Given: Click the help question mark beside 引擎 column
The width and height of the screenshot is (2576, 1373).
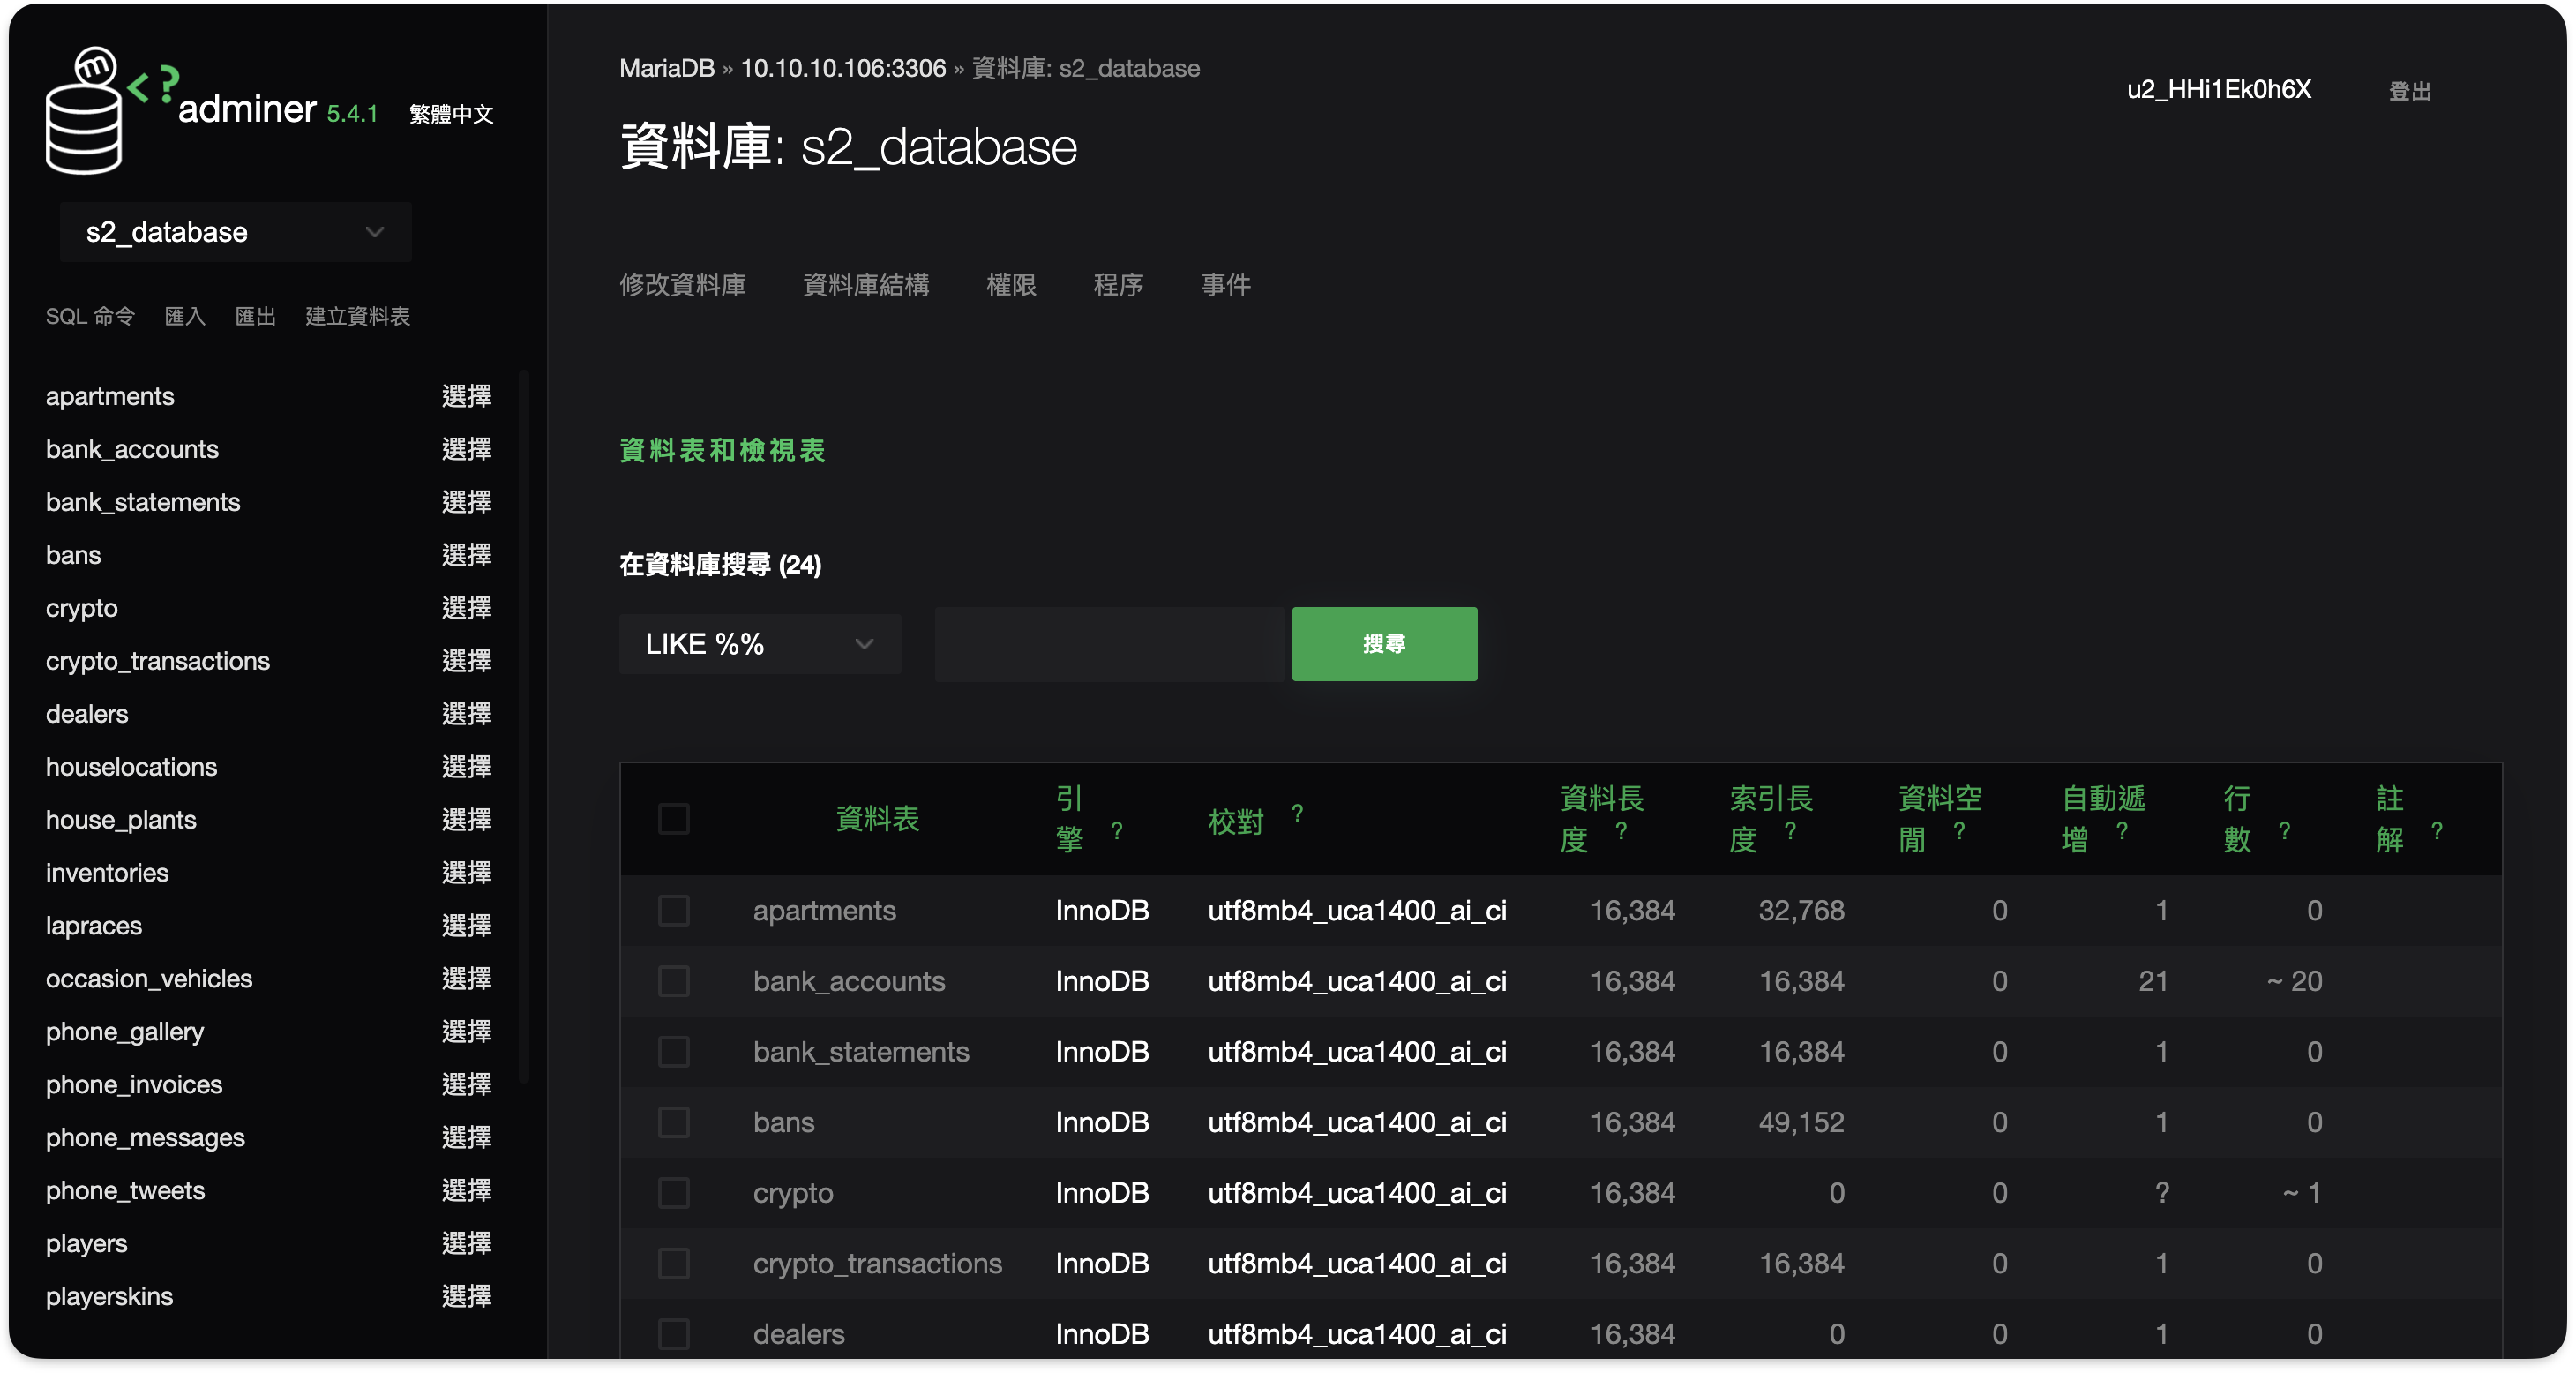Looking at the screenshot, I should [x=1116, y=831].
